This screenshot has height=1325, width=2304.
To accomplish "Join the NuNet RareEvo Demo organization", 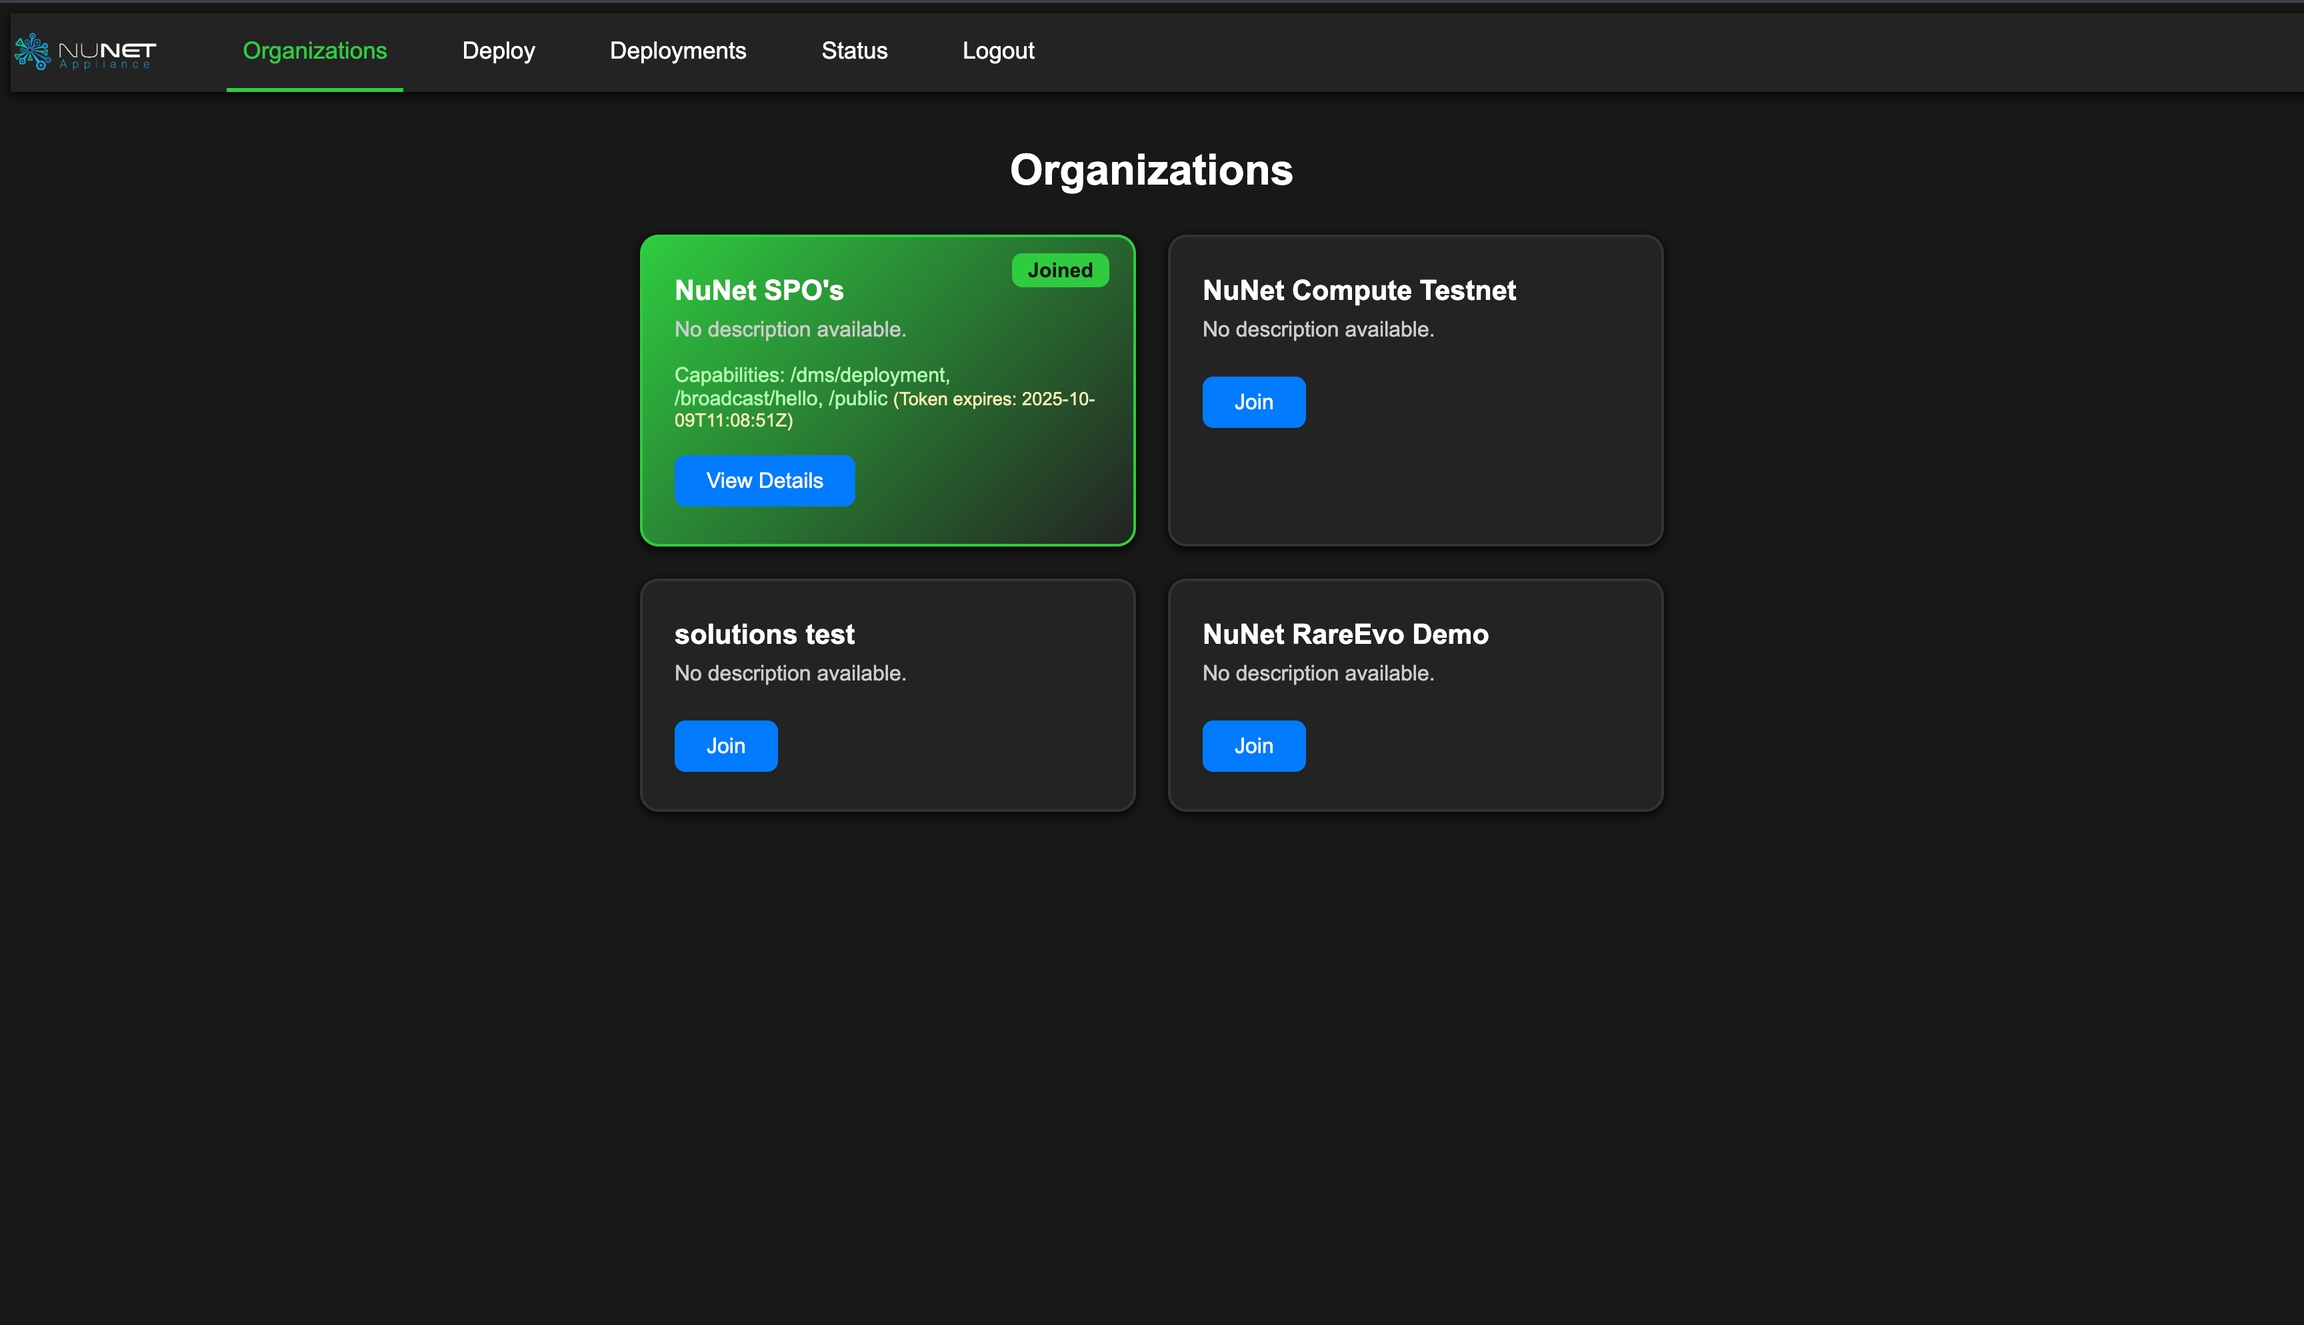I will click(x=1253, y=746).
